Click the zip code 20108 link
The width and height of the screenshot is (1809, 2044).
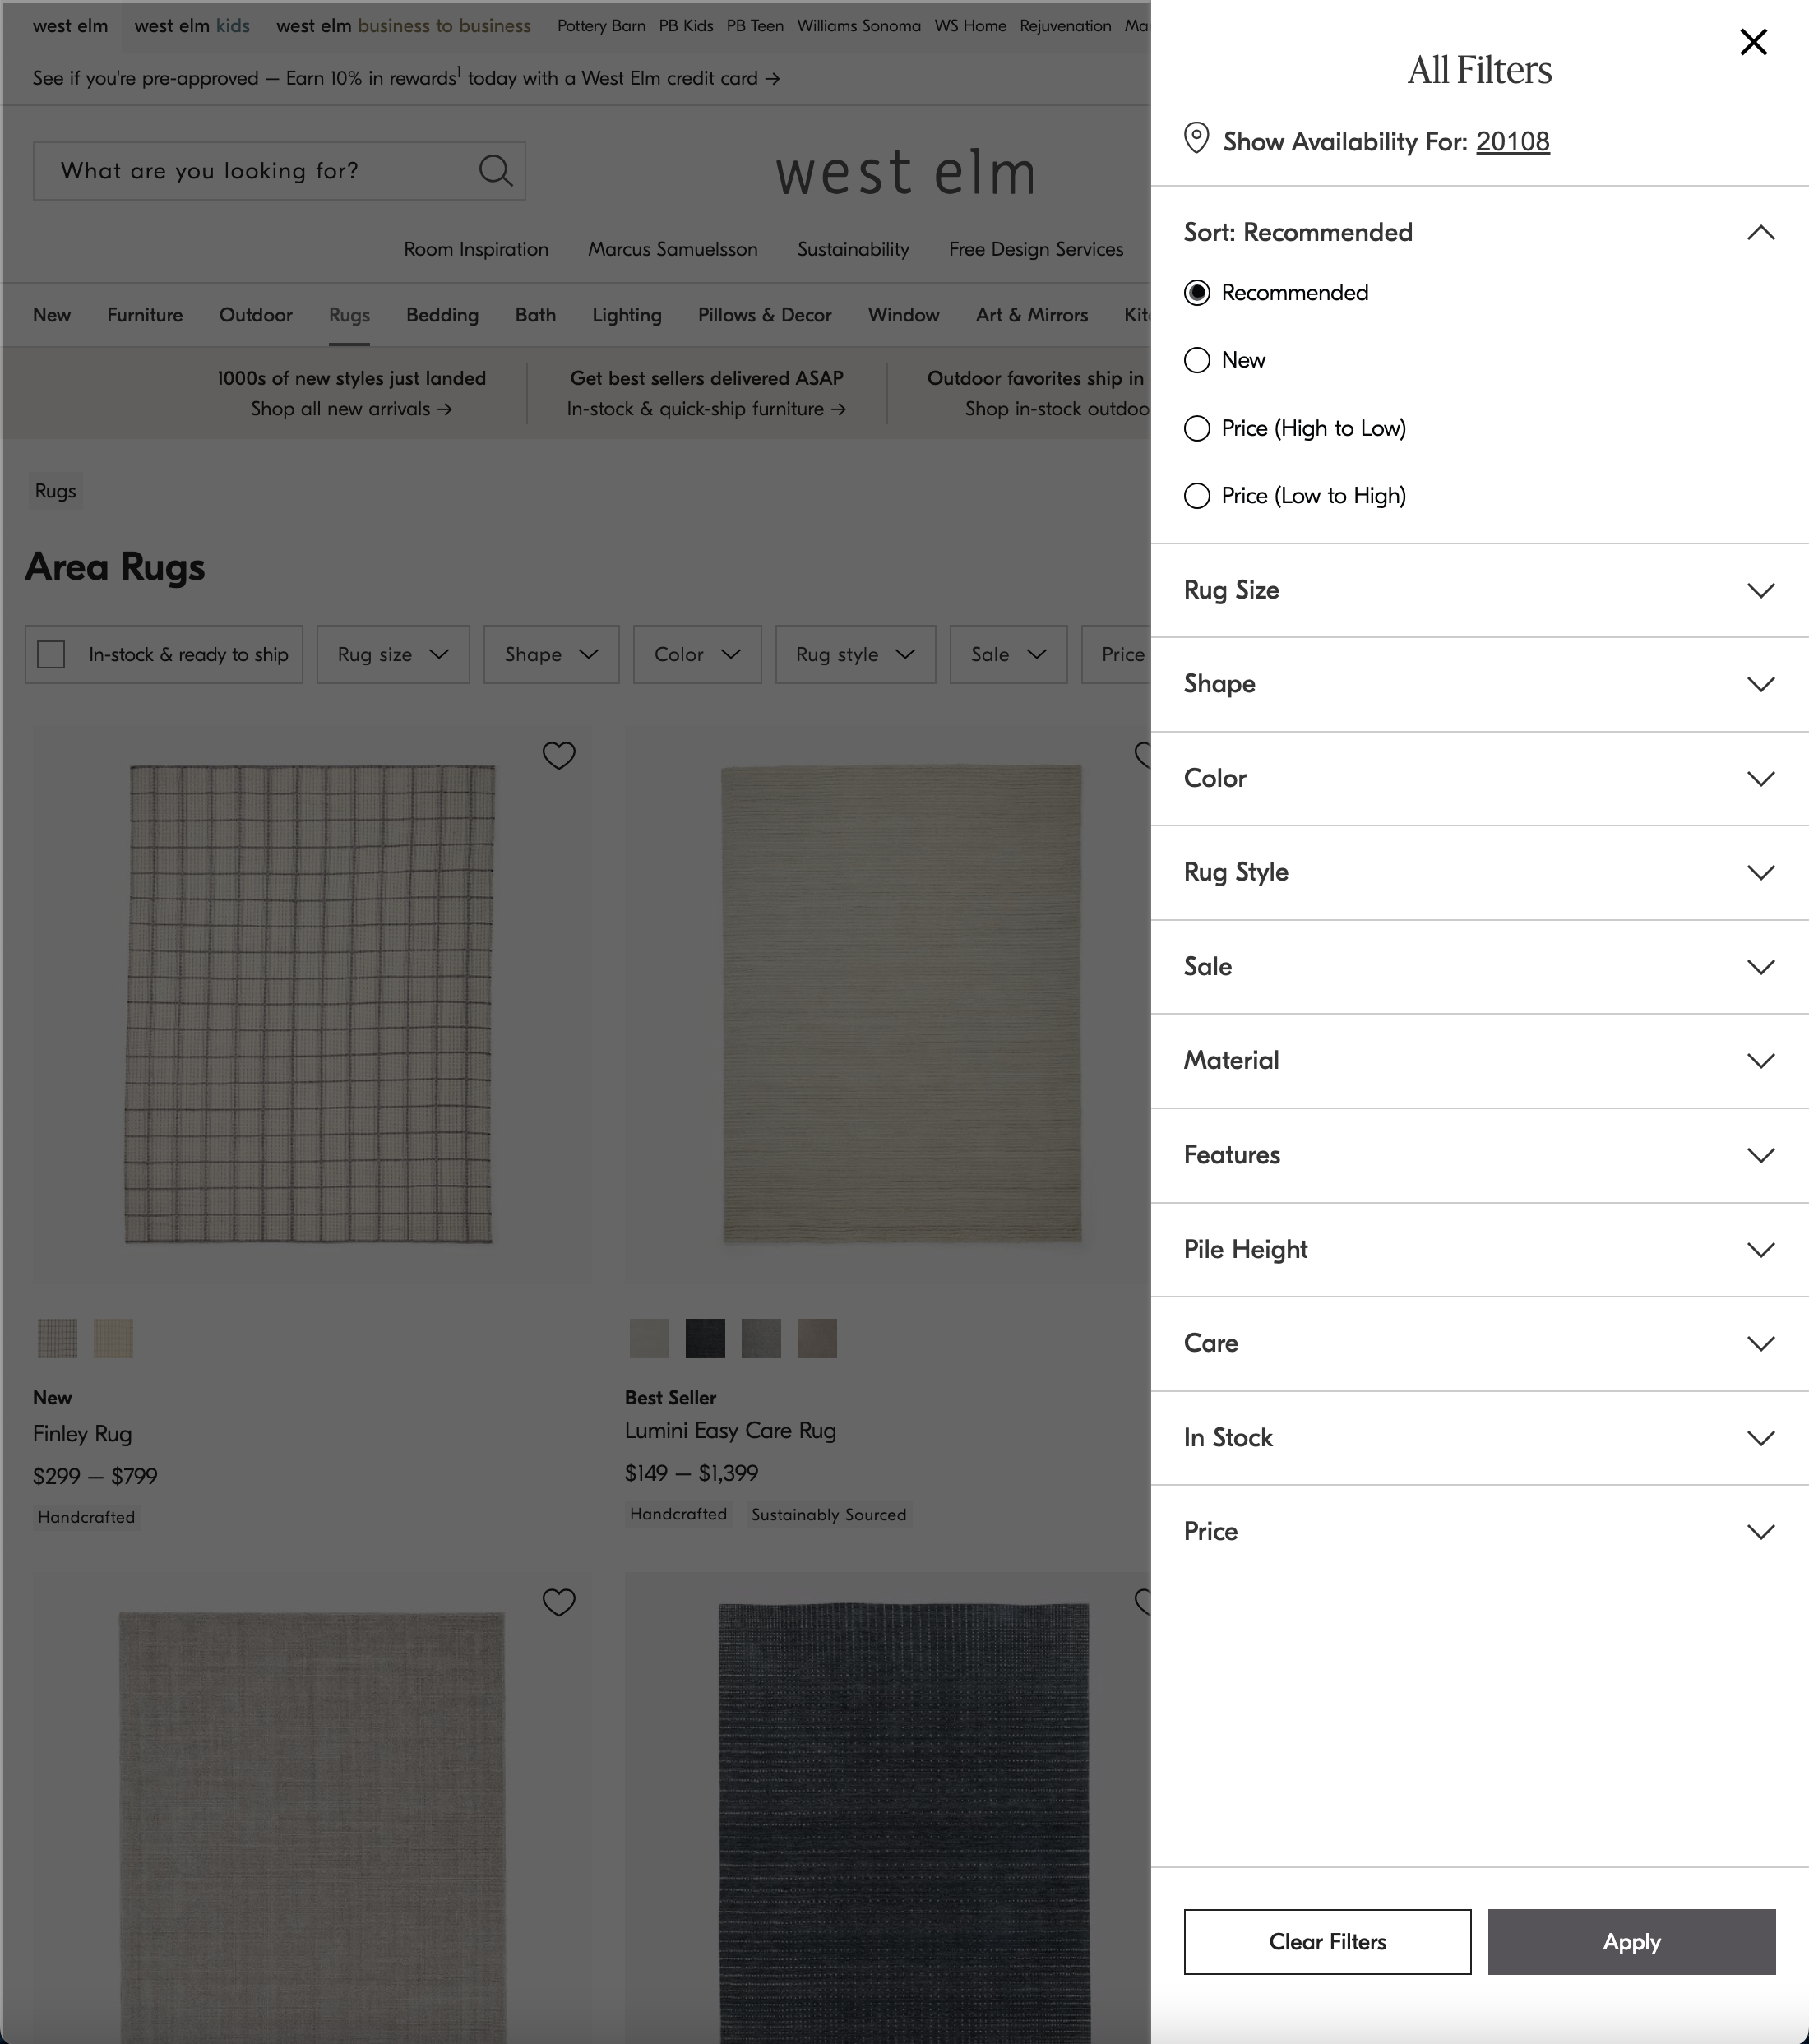1513,141
